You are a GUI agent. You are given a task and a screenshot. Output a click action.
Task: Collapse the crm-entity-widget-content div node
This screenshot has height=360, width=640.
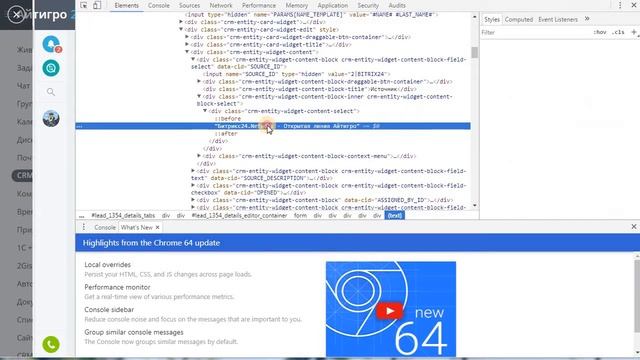187,52
